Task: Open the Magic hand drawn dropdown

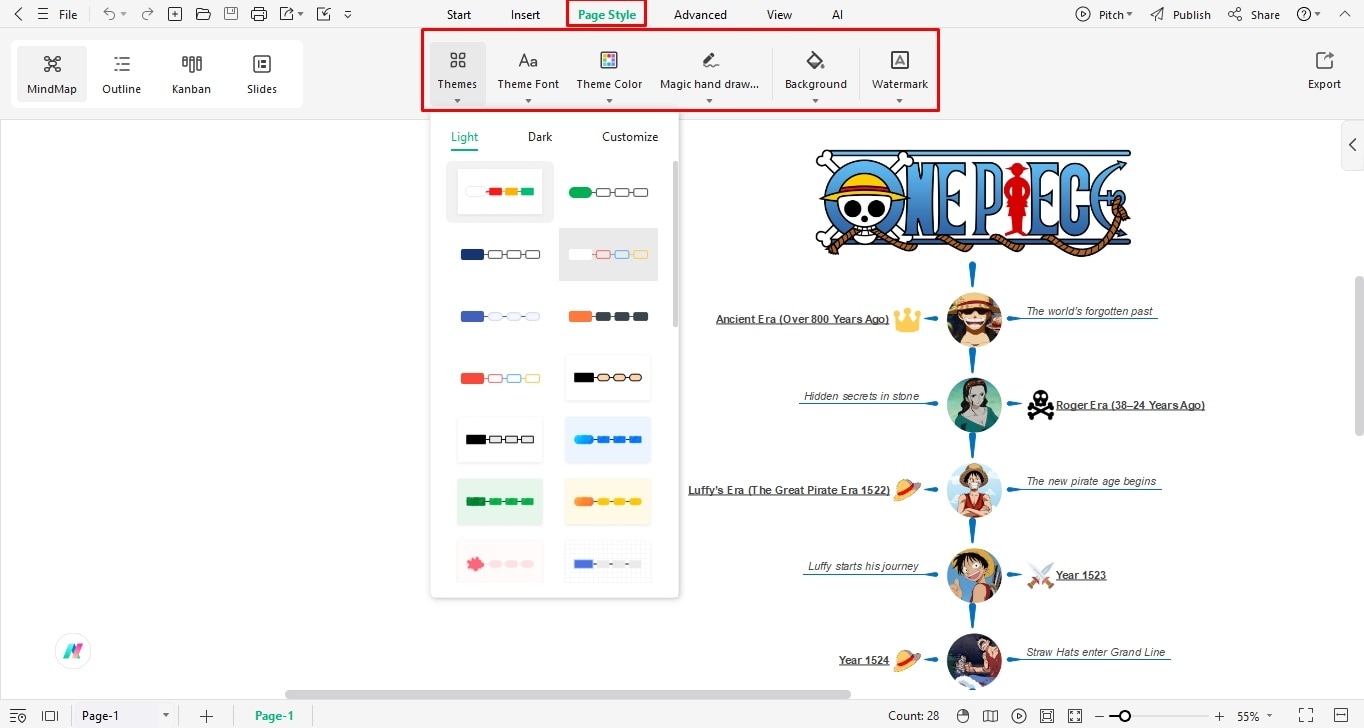Action: pos(709,74)
